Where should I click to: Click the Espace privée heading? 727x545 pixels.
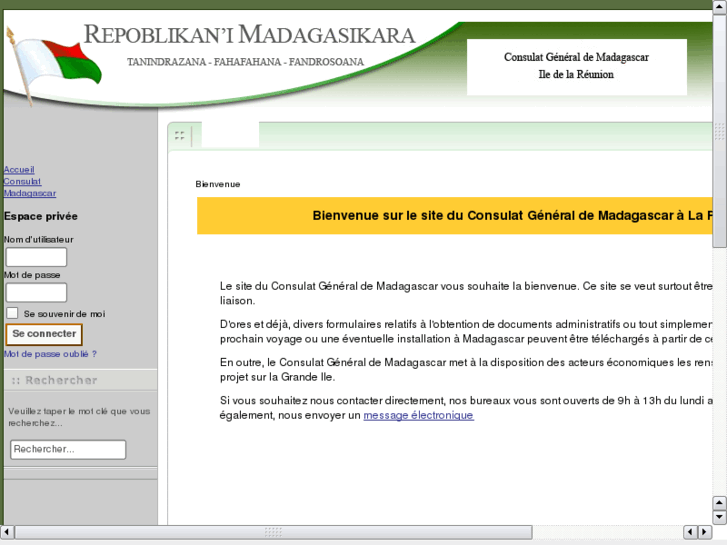[x=41, y=216]
